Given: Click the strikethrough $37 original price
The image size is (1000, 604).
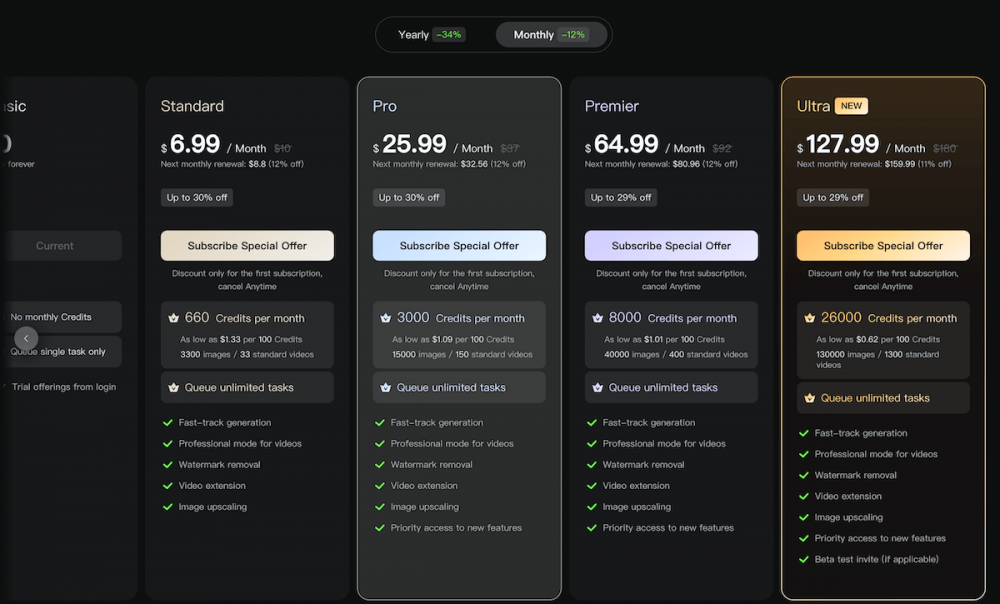Looking at the screenshot, I should (510, 148).
